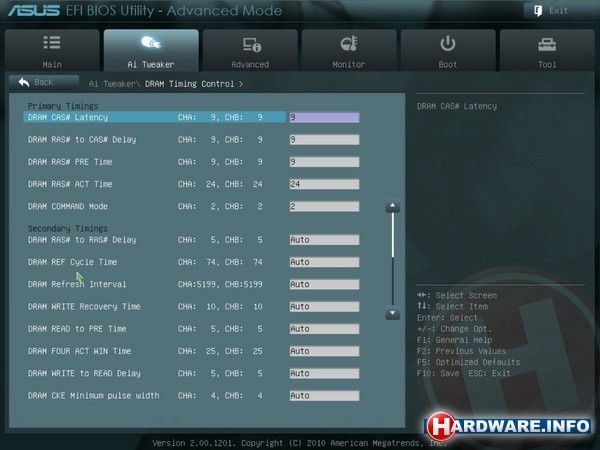
Task: Open the Monitor tab
Action: coord(349,52)
